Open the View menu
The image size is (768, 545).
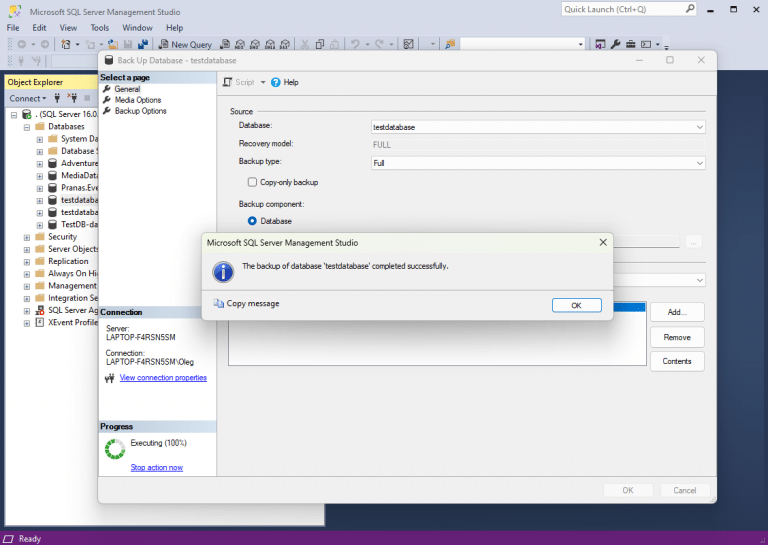point(68,28)
